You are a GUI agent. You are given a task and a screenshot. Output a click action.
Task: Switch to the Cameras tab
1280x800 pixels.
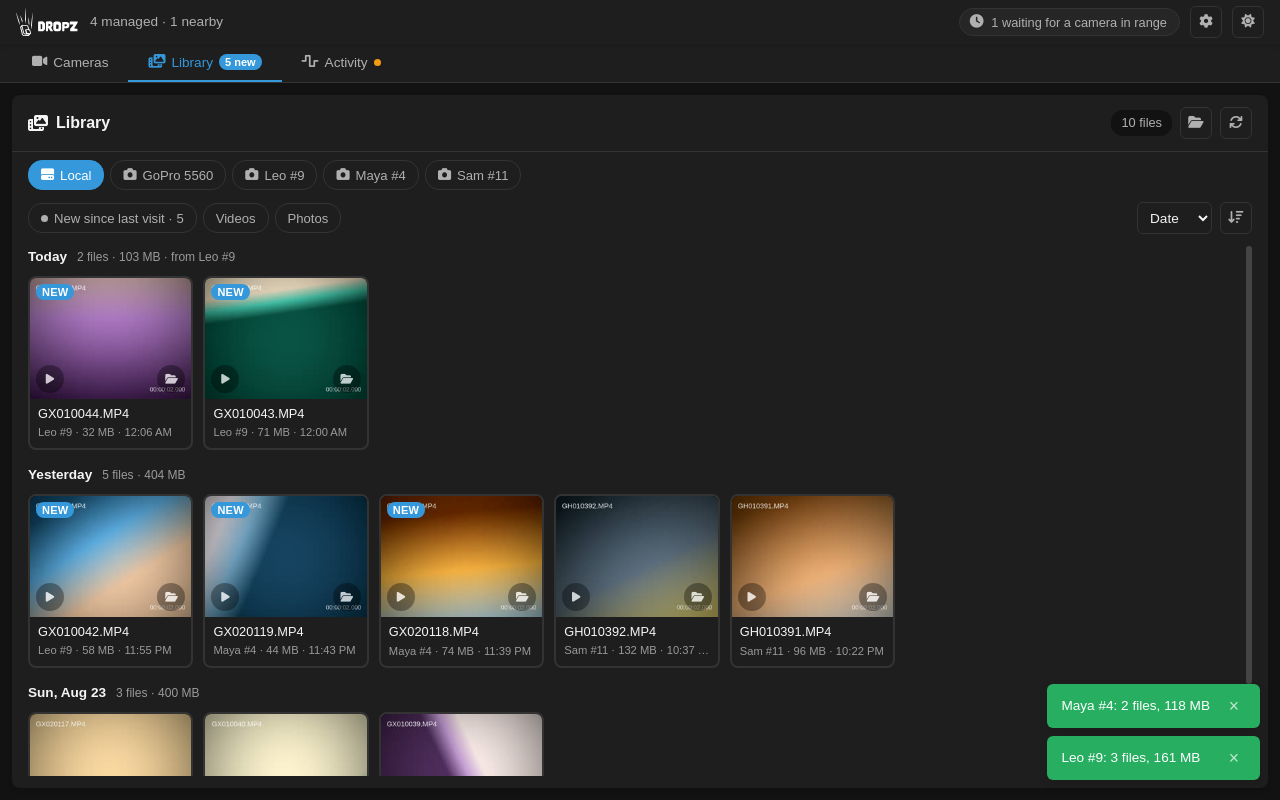coord(70,62)
